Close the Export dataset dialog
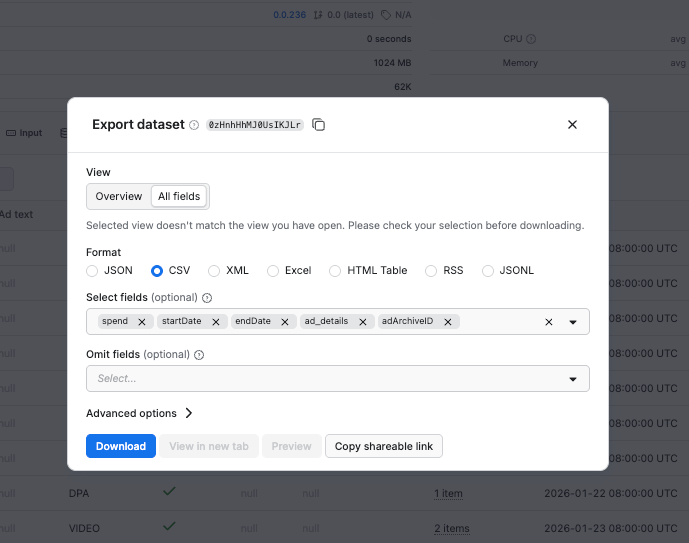 [x=572, y=125]
